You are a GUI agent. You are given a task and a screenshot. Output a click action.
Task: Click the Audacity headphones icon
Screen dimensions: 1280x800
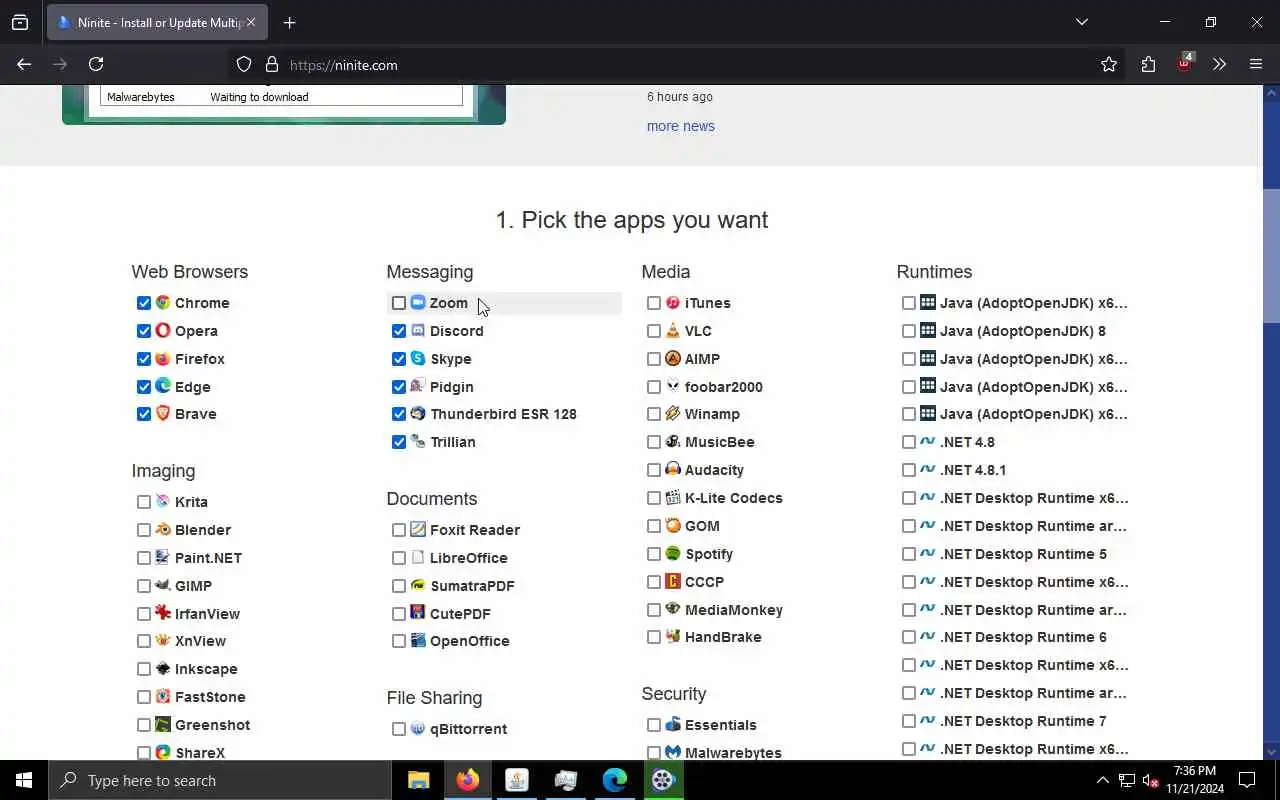pos(673,469)
